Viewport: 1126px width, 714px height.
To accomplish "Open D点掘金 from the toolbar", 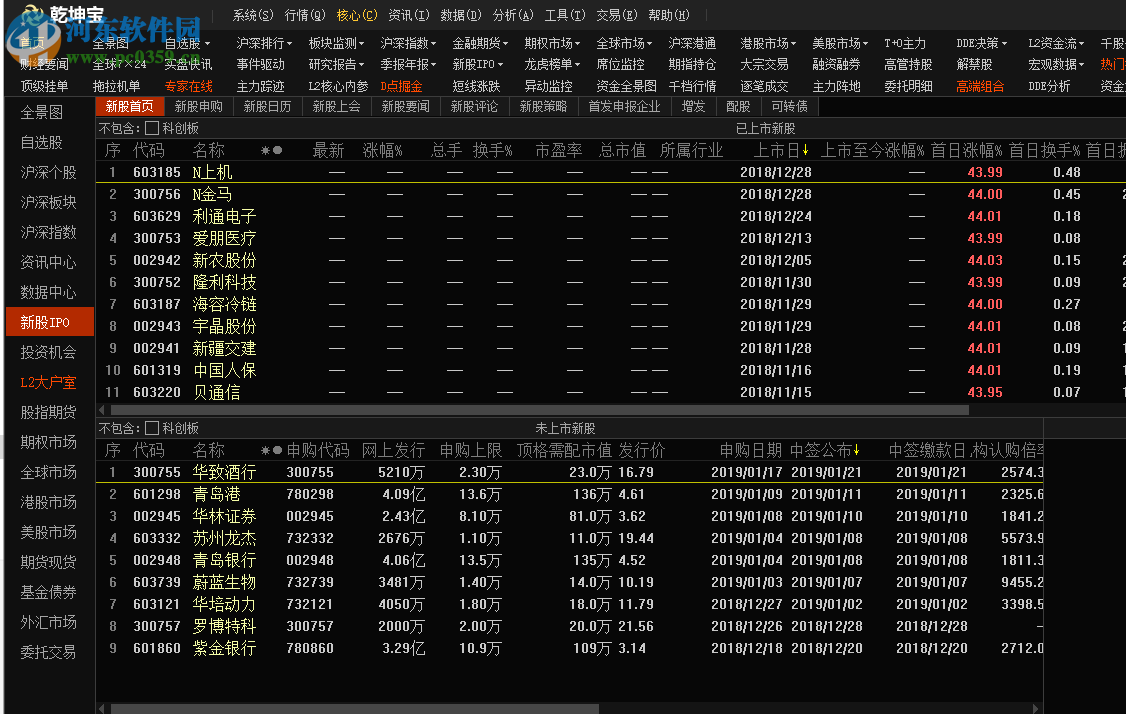I will coord(400,86).
